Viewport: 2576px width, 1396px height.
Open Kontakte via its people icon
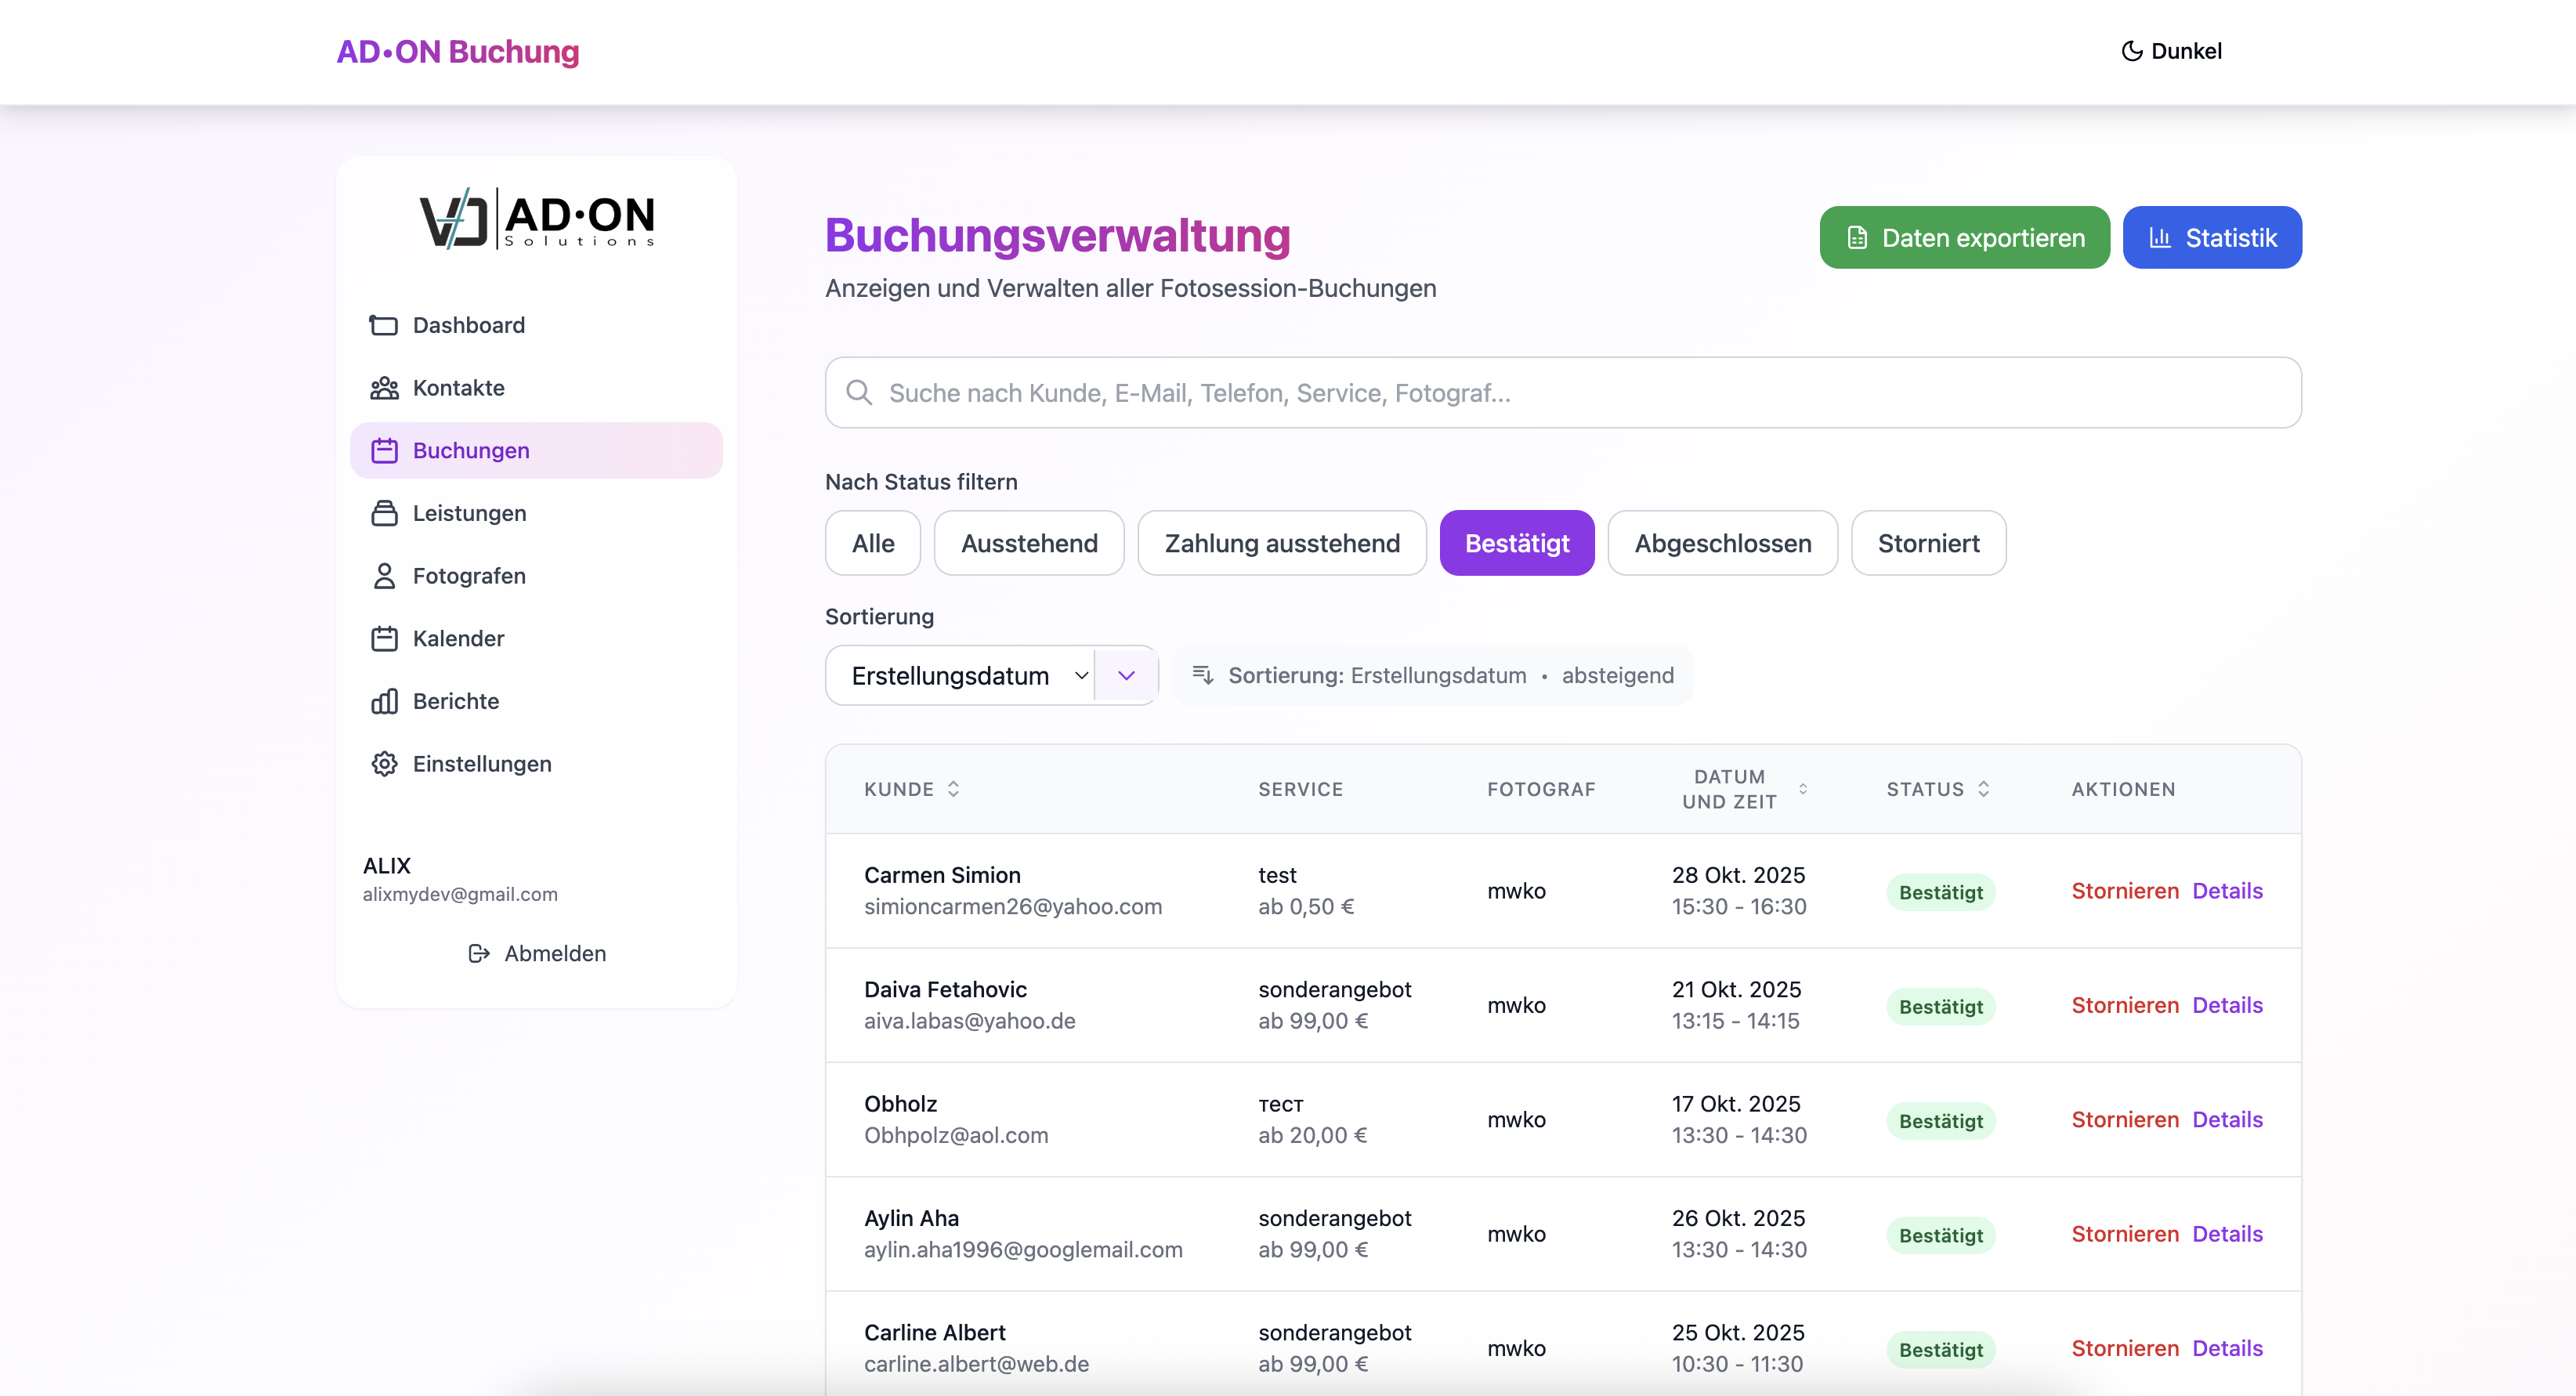[x=384, y=388]
